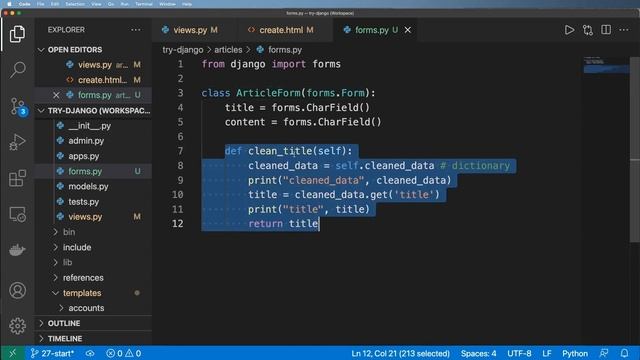
Task: Expand the Timeline section
Action: [x=93, y=338]
